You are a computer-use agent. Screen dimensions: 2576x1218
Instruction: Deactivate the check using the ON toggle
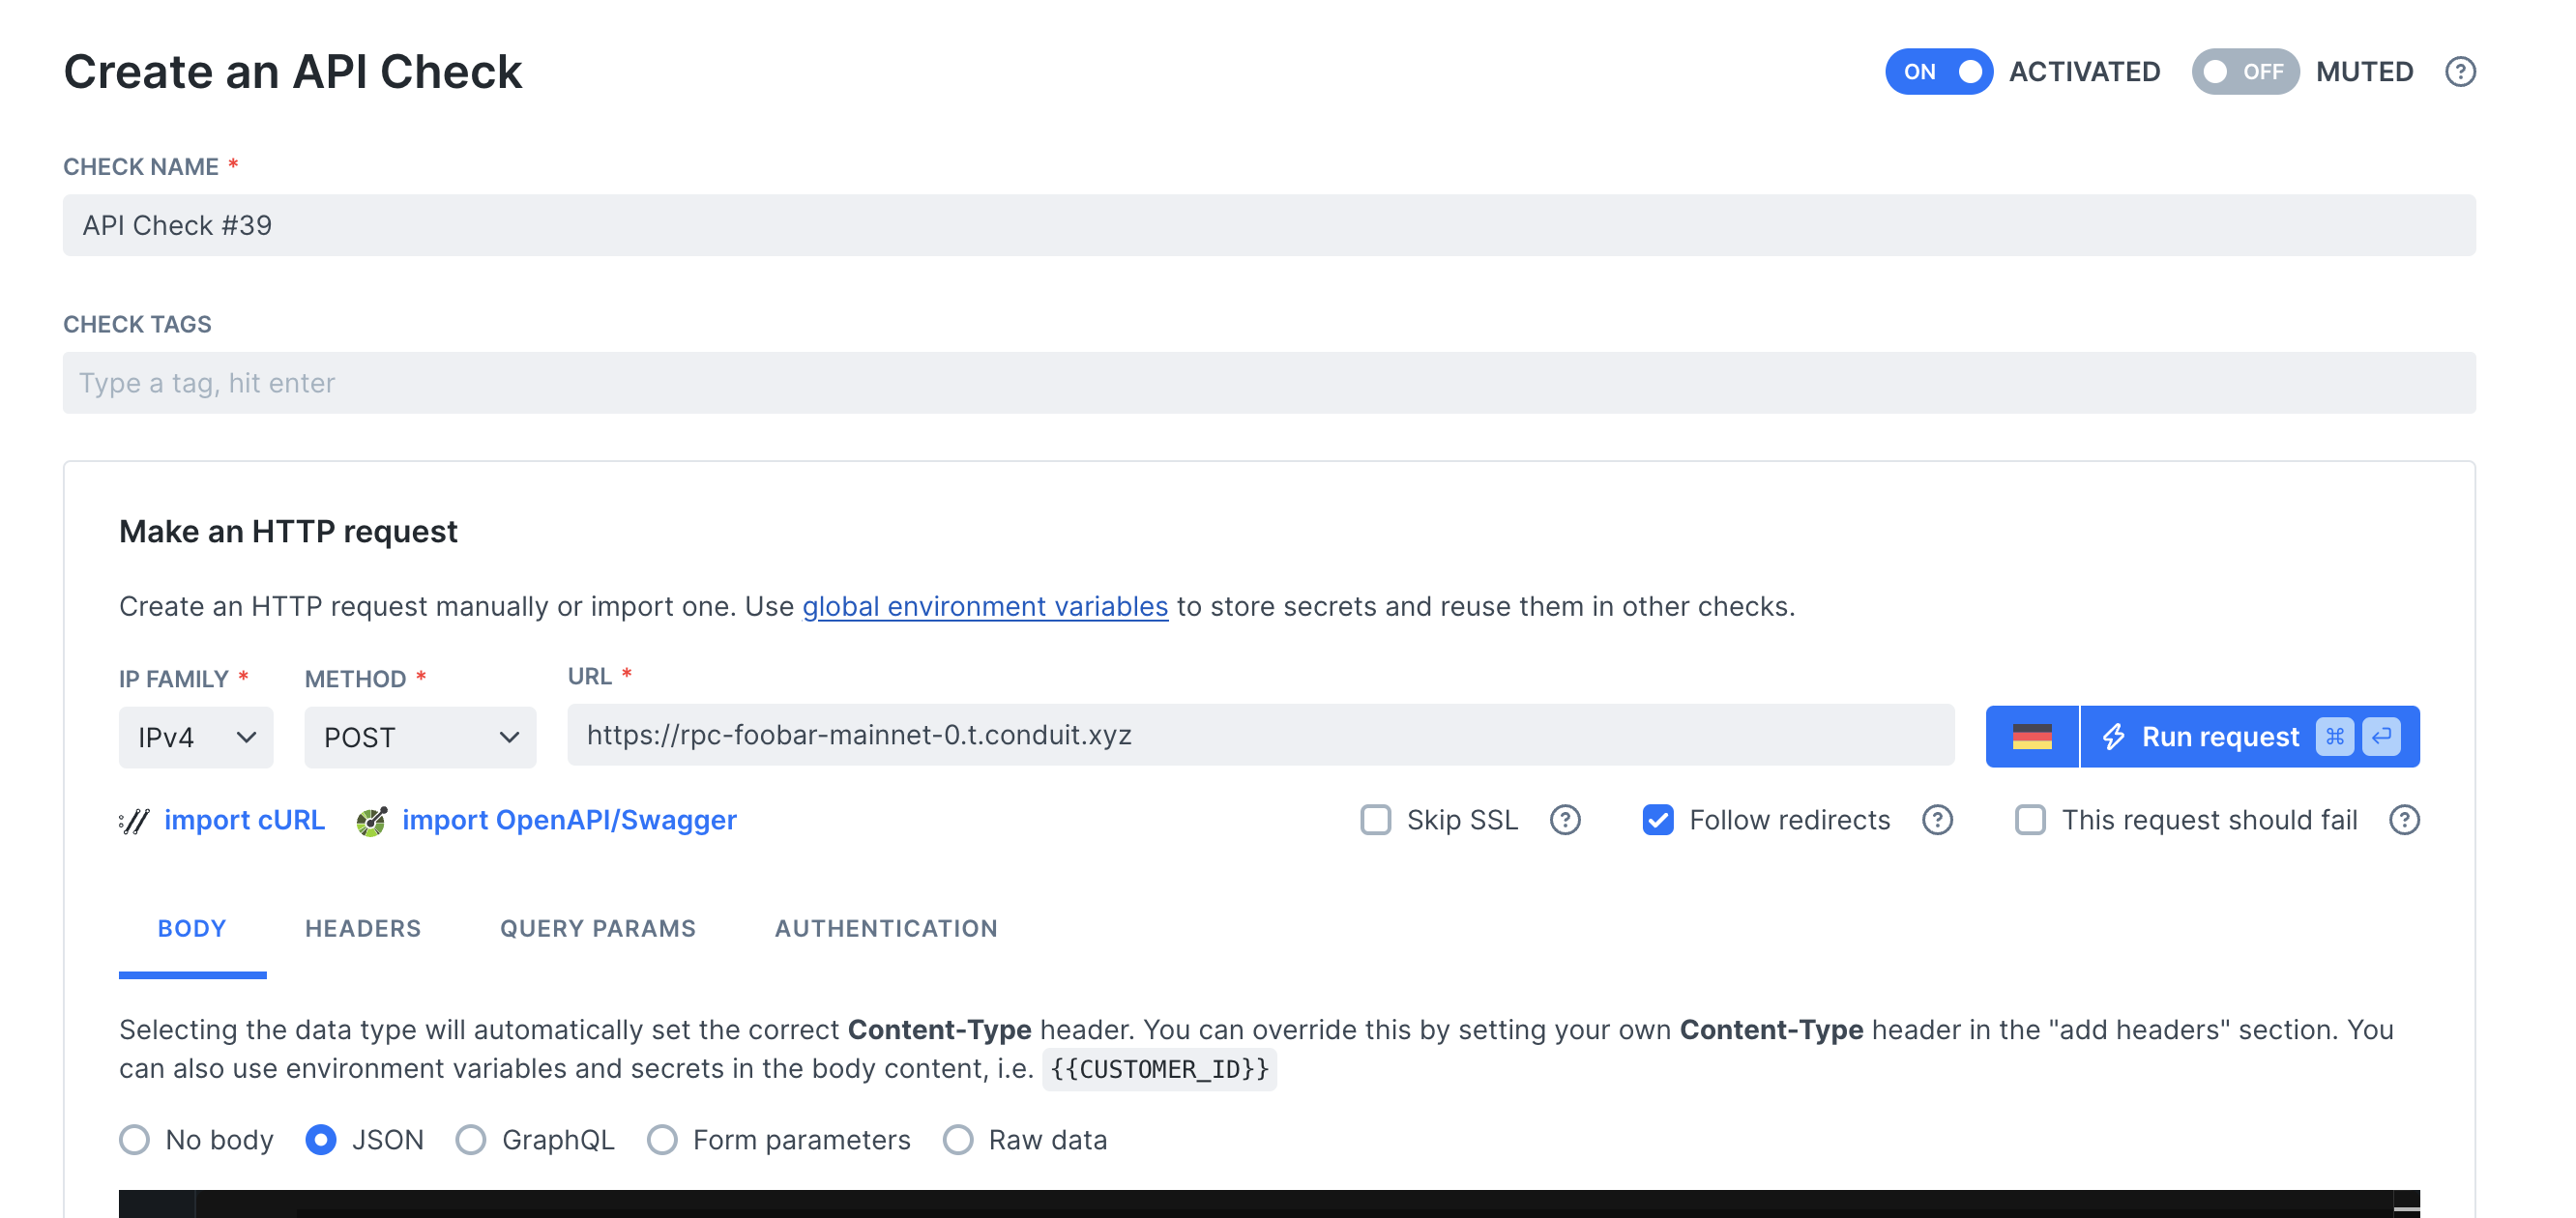1939,71
